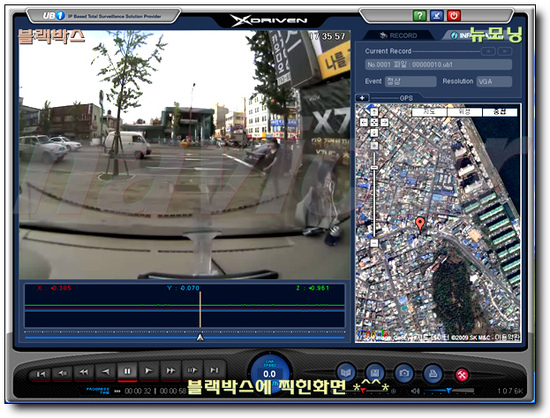Click the car speed gauge display

(269, 372)
